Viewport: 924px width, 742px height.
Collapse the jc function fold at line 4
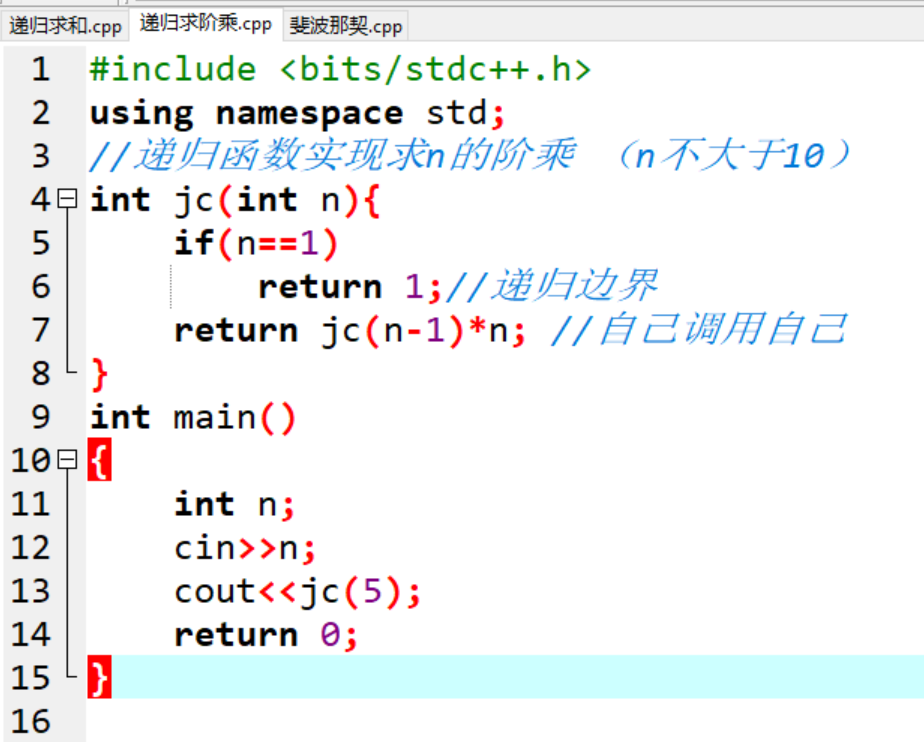(67, 199)
